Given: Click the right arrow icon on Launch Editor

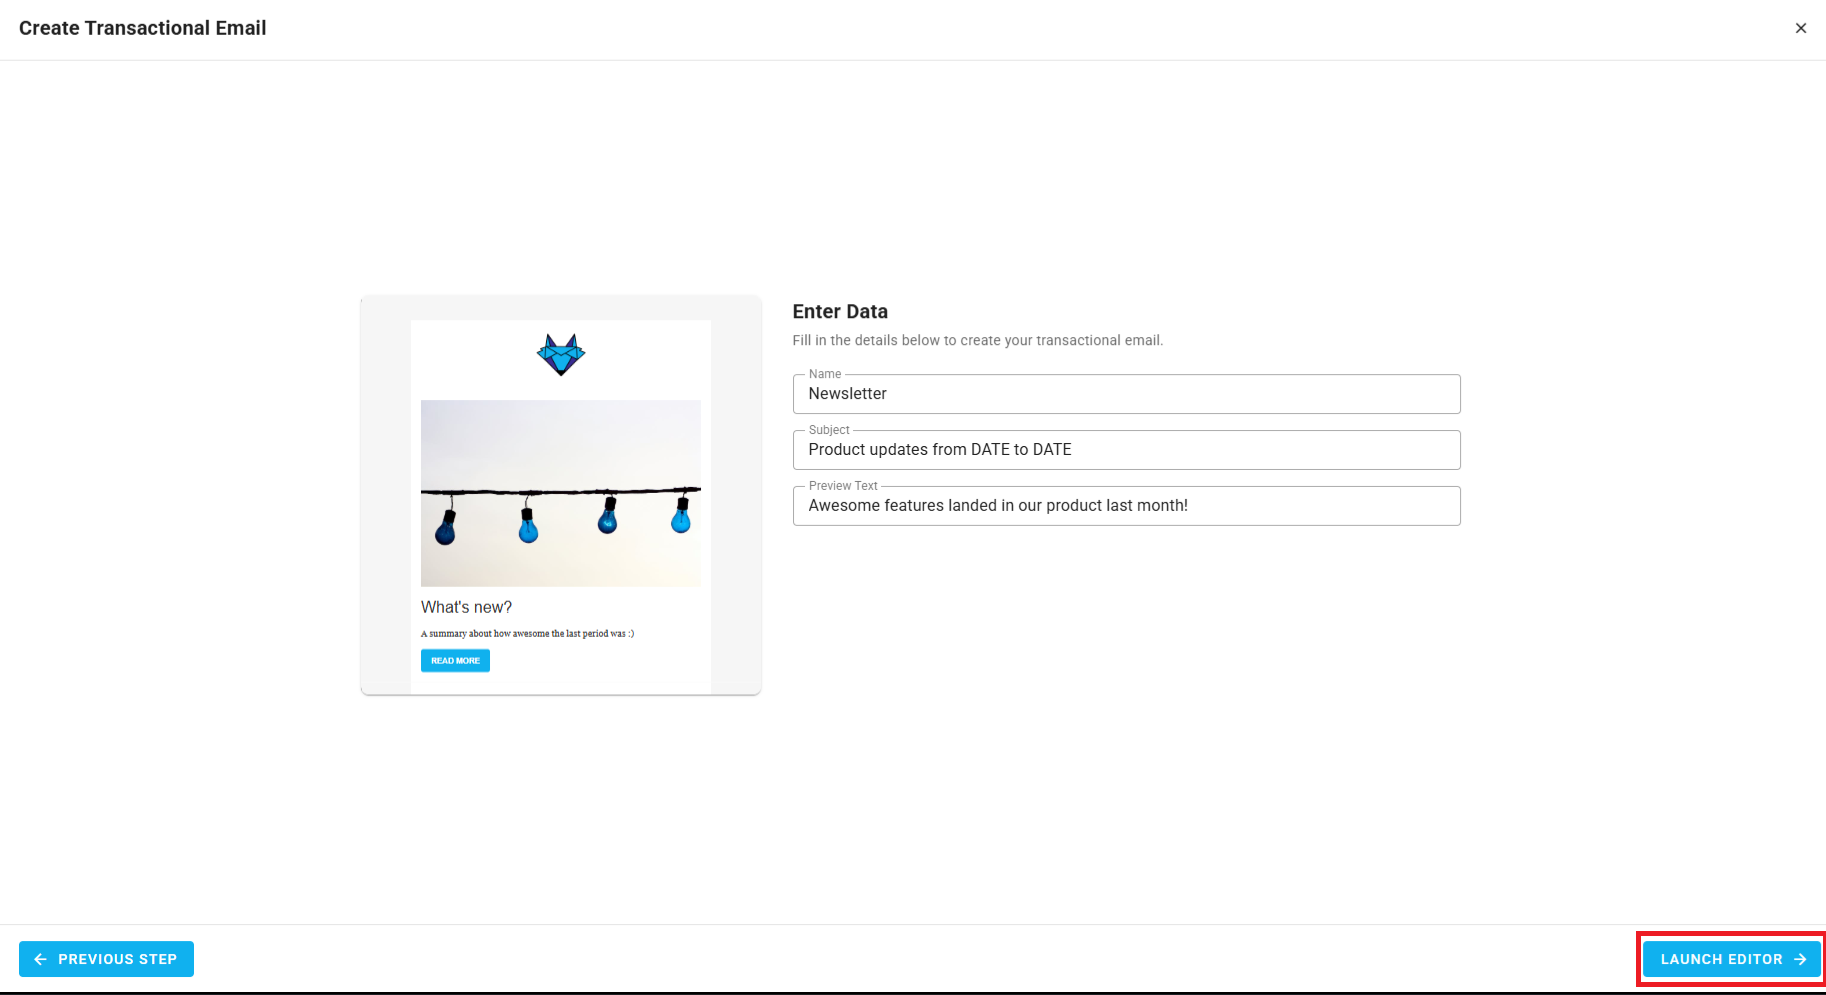Looking at the screenshot, I should point(1799,959).
